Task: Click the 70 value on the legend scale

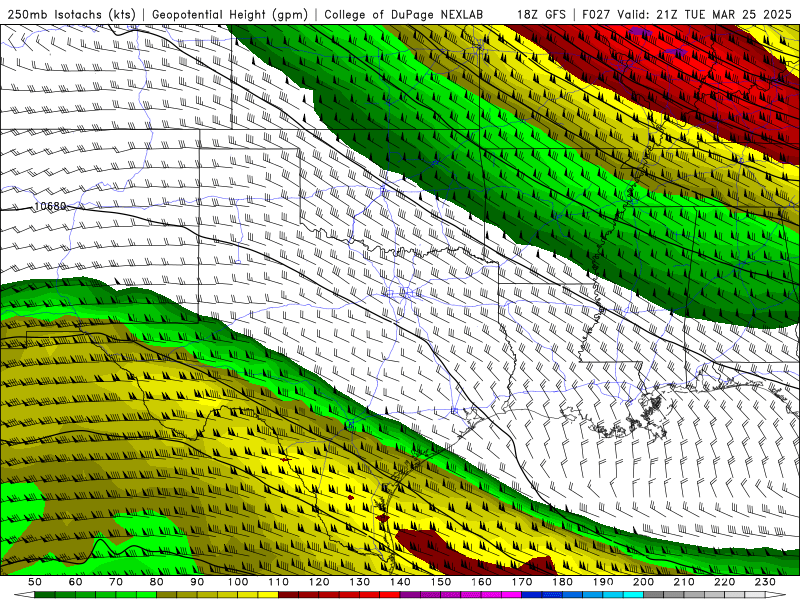Action: pyautogui.click(x=116, y=582)
